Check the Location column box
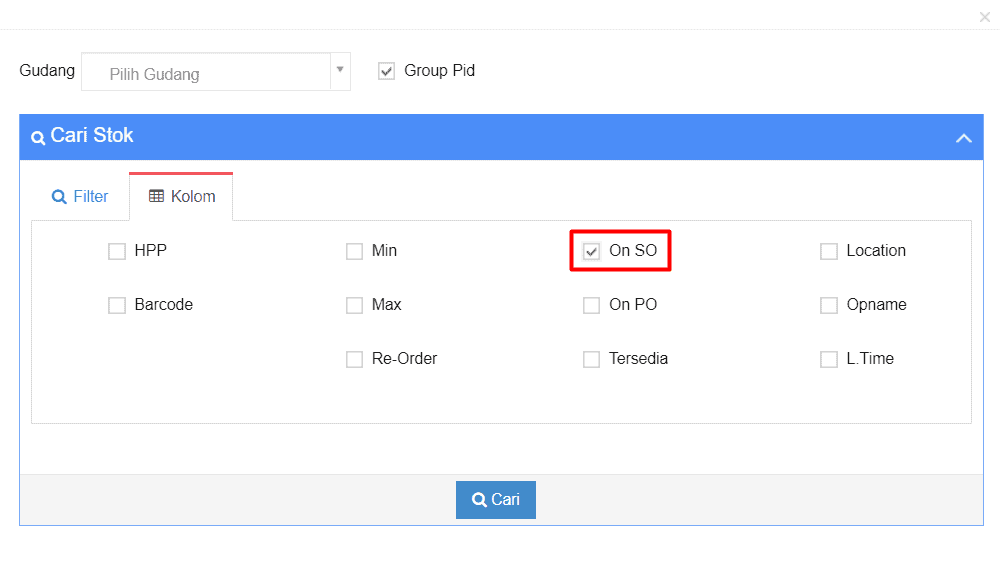The height and width of the screenshot is (564, 1000). (828, 251)
